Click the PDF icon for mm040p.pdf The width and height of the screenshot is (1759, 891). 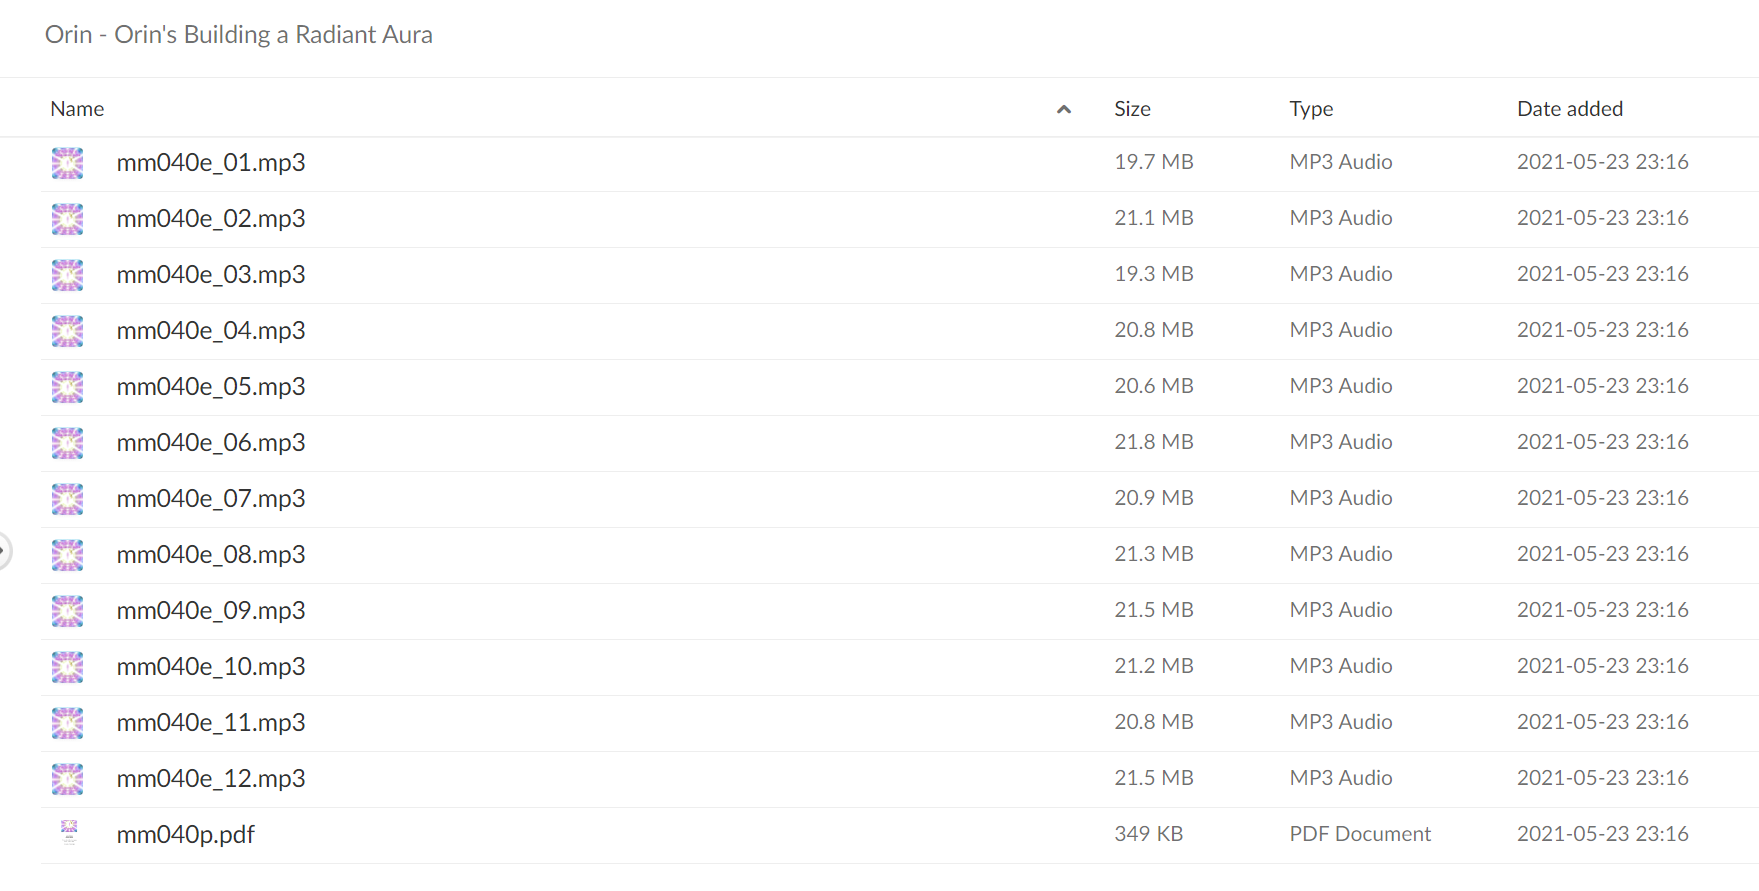coord(69,833)
